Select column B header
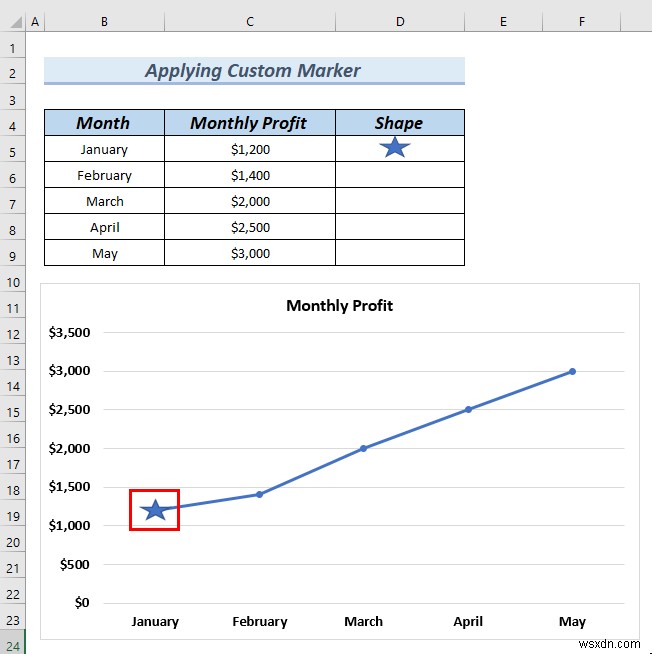Screen dimensions: 652x654 pos(104,22)
